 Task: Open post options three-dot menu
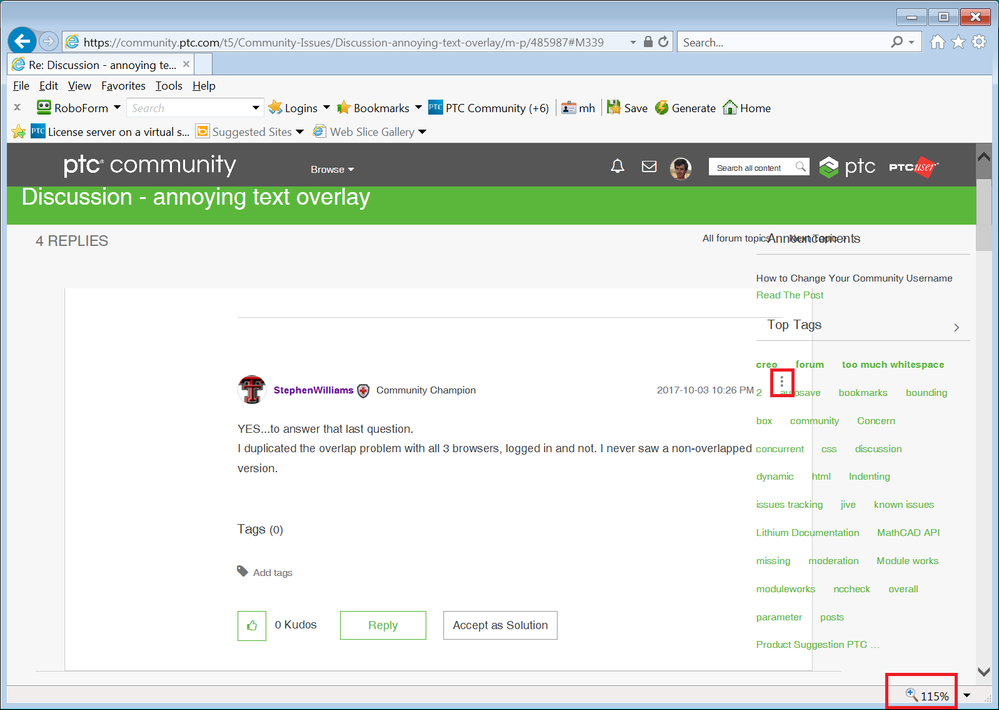tap(782, 382)
